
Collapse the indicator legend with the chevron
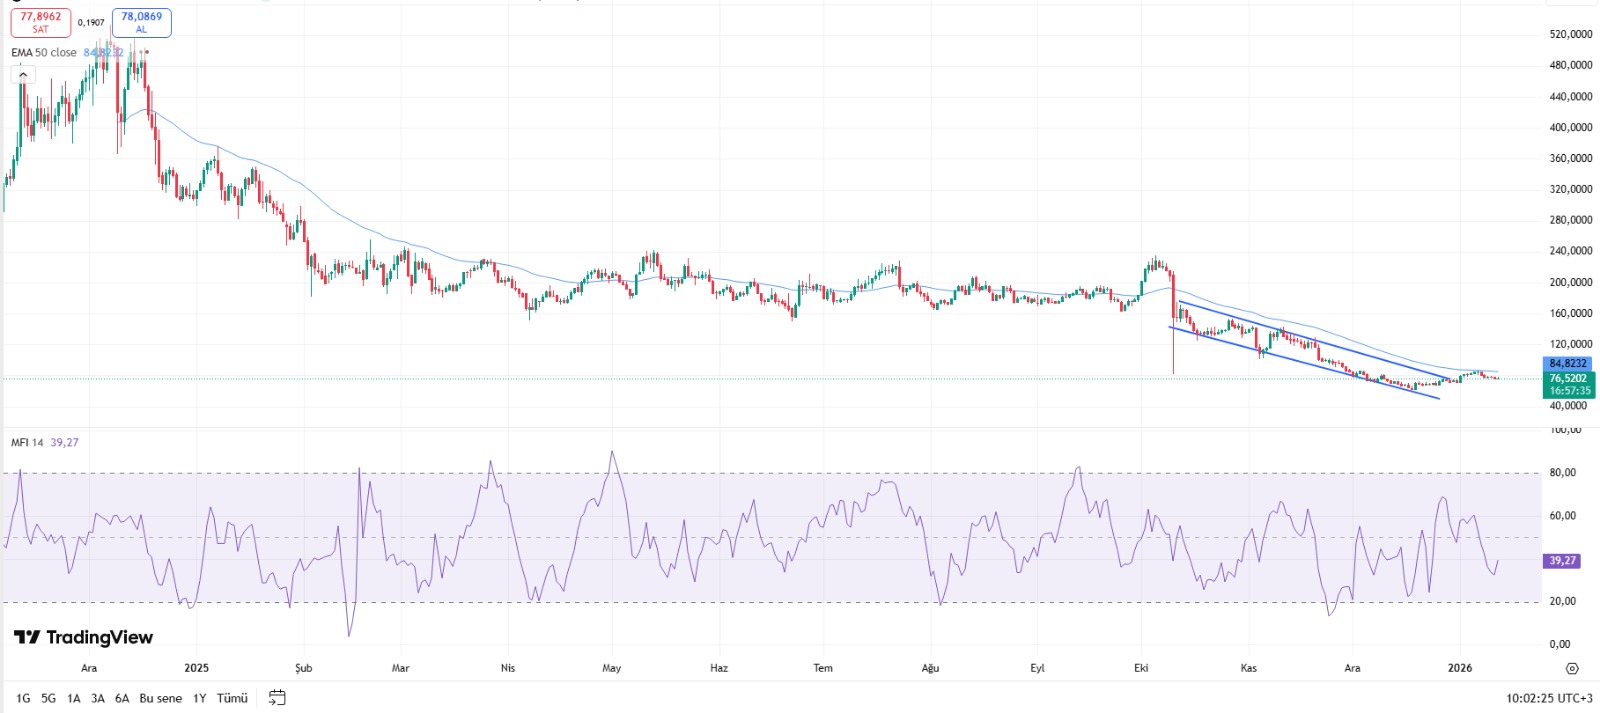click(x=22, y=74)
